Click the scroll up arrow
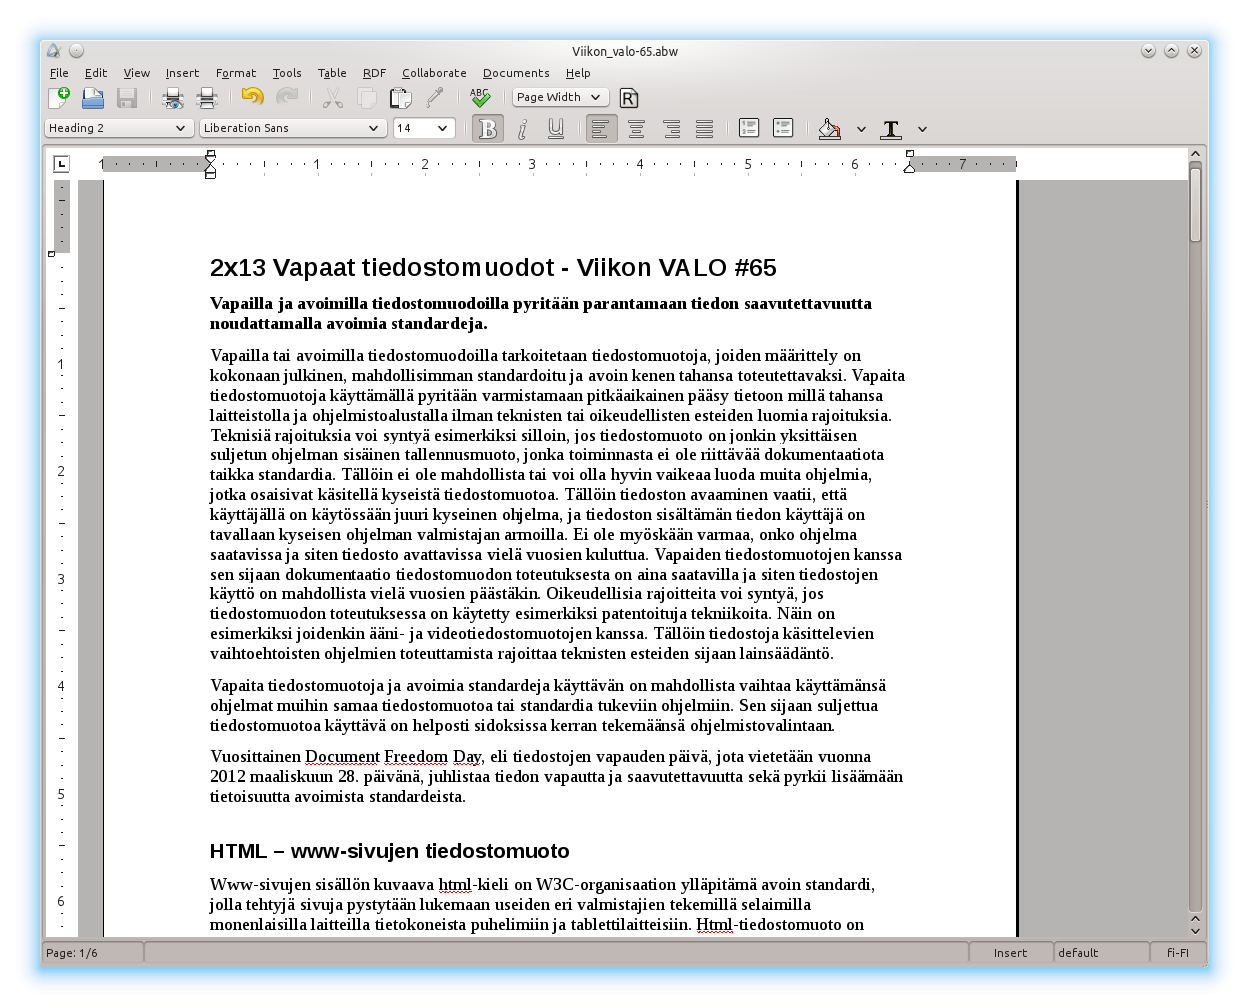Image resolution: width=1249 pixels, height=1008 pixels. pyautogui.click(x=1195, y=155)
